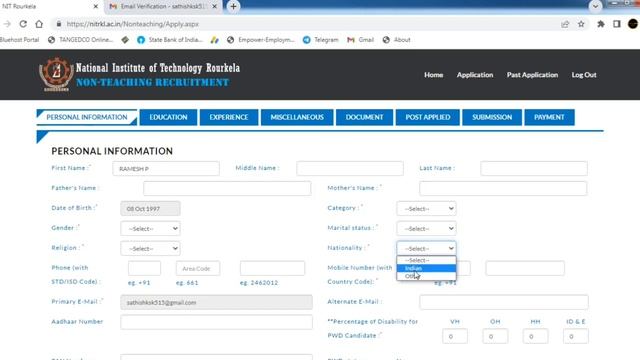Open the Telegram bookmark
640x360 pixels.
pos(321,40)
